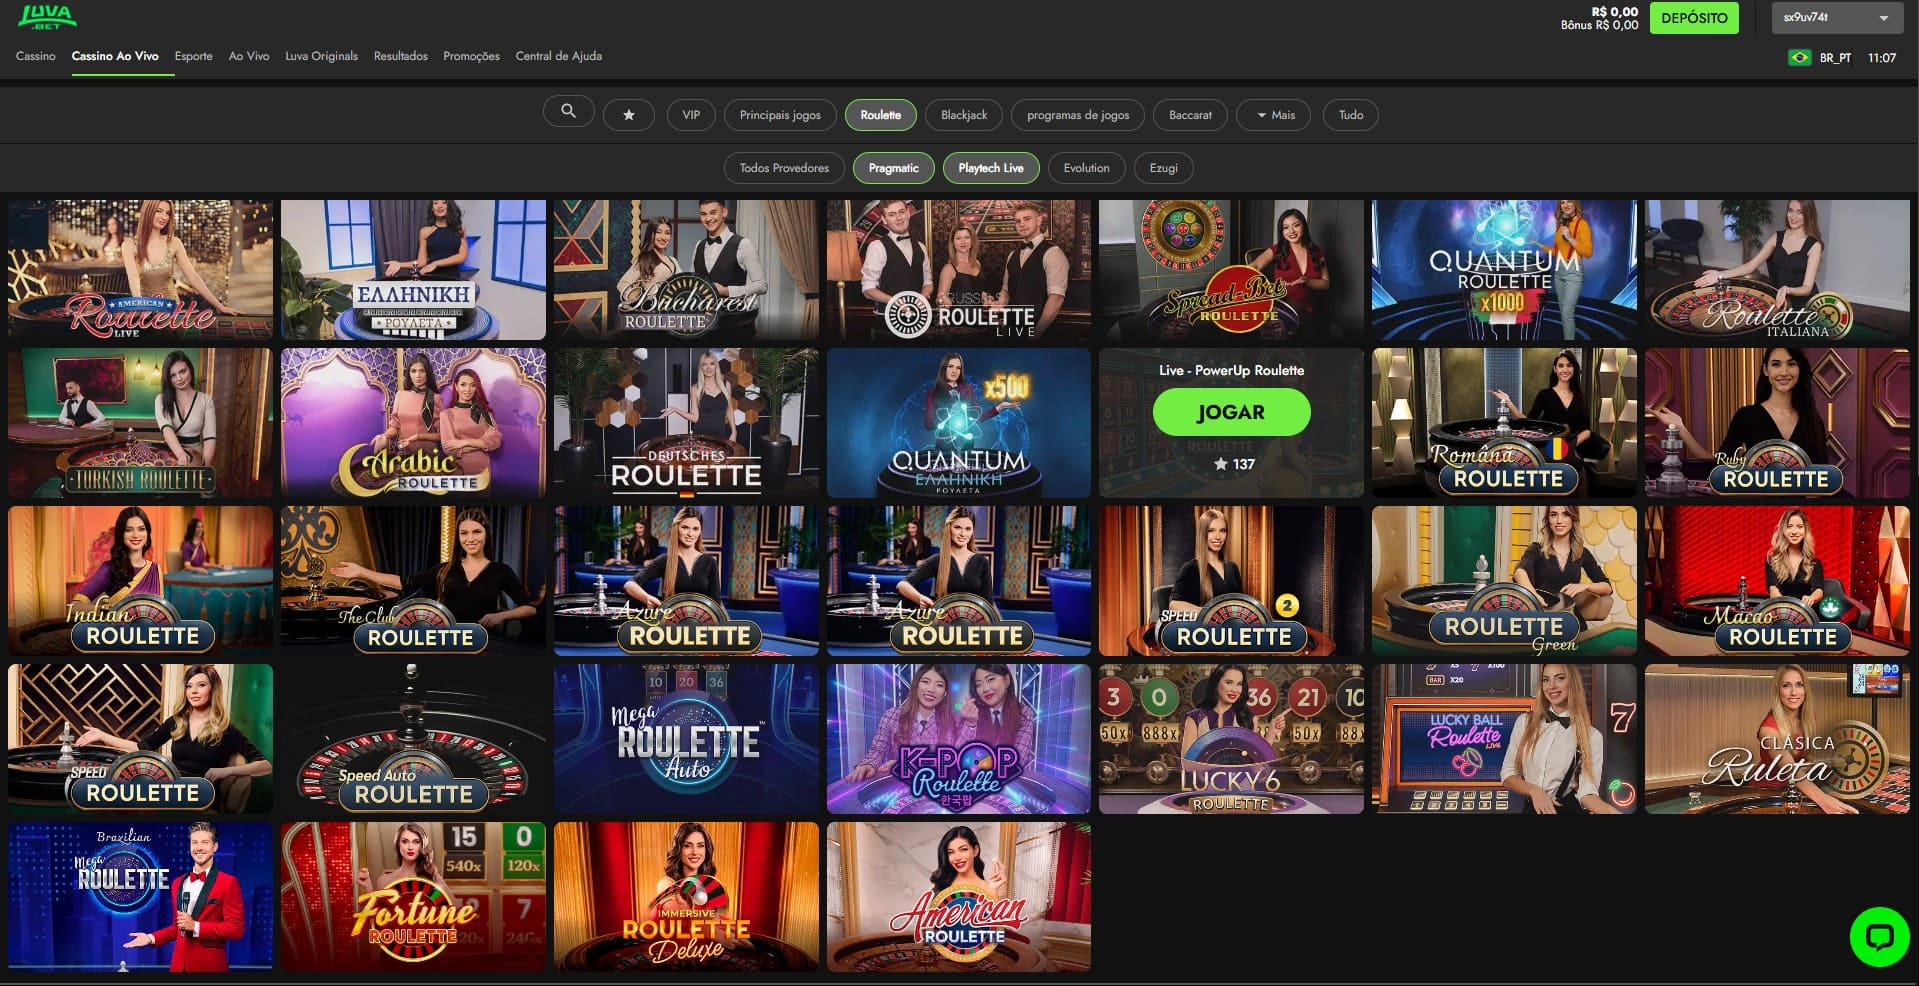Launch the Macao Roulette game
The image size is (1919, 986).
[1777, 580]
